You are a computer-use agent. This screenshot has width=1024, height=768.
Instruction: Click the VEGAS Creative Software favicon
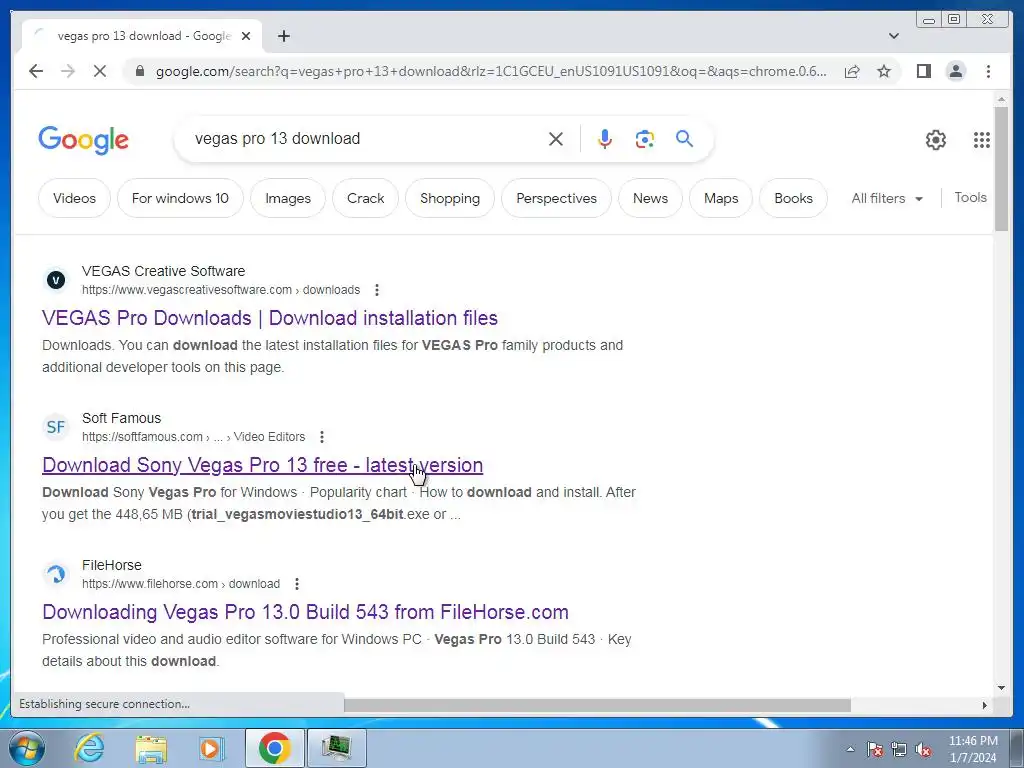click(56, 280)
